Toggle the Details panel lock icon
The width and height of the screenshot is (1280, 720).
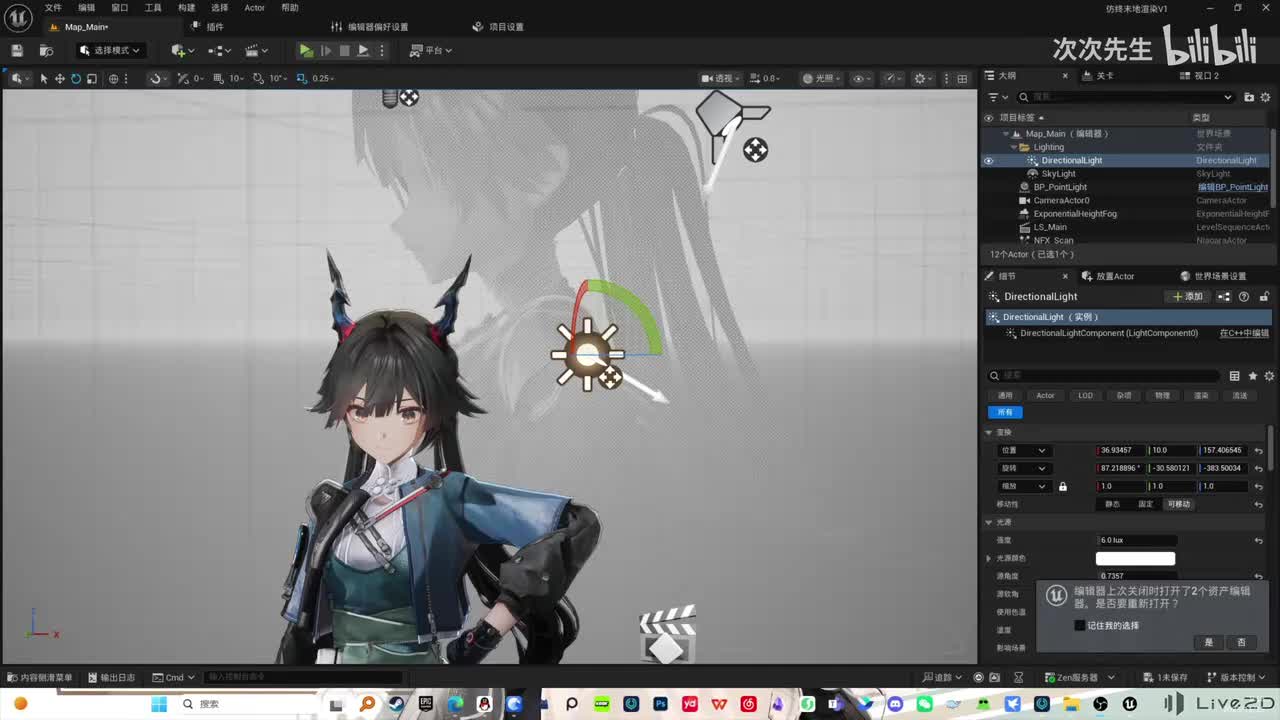(1264, 297)
